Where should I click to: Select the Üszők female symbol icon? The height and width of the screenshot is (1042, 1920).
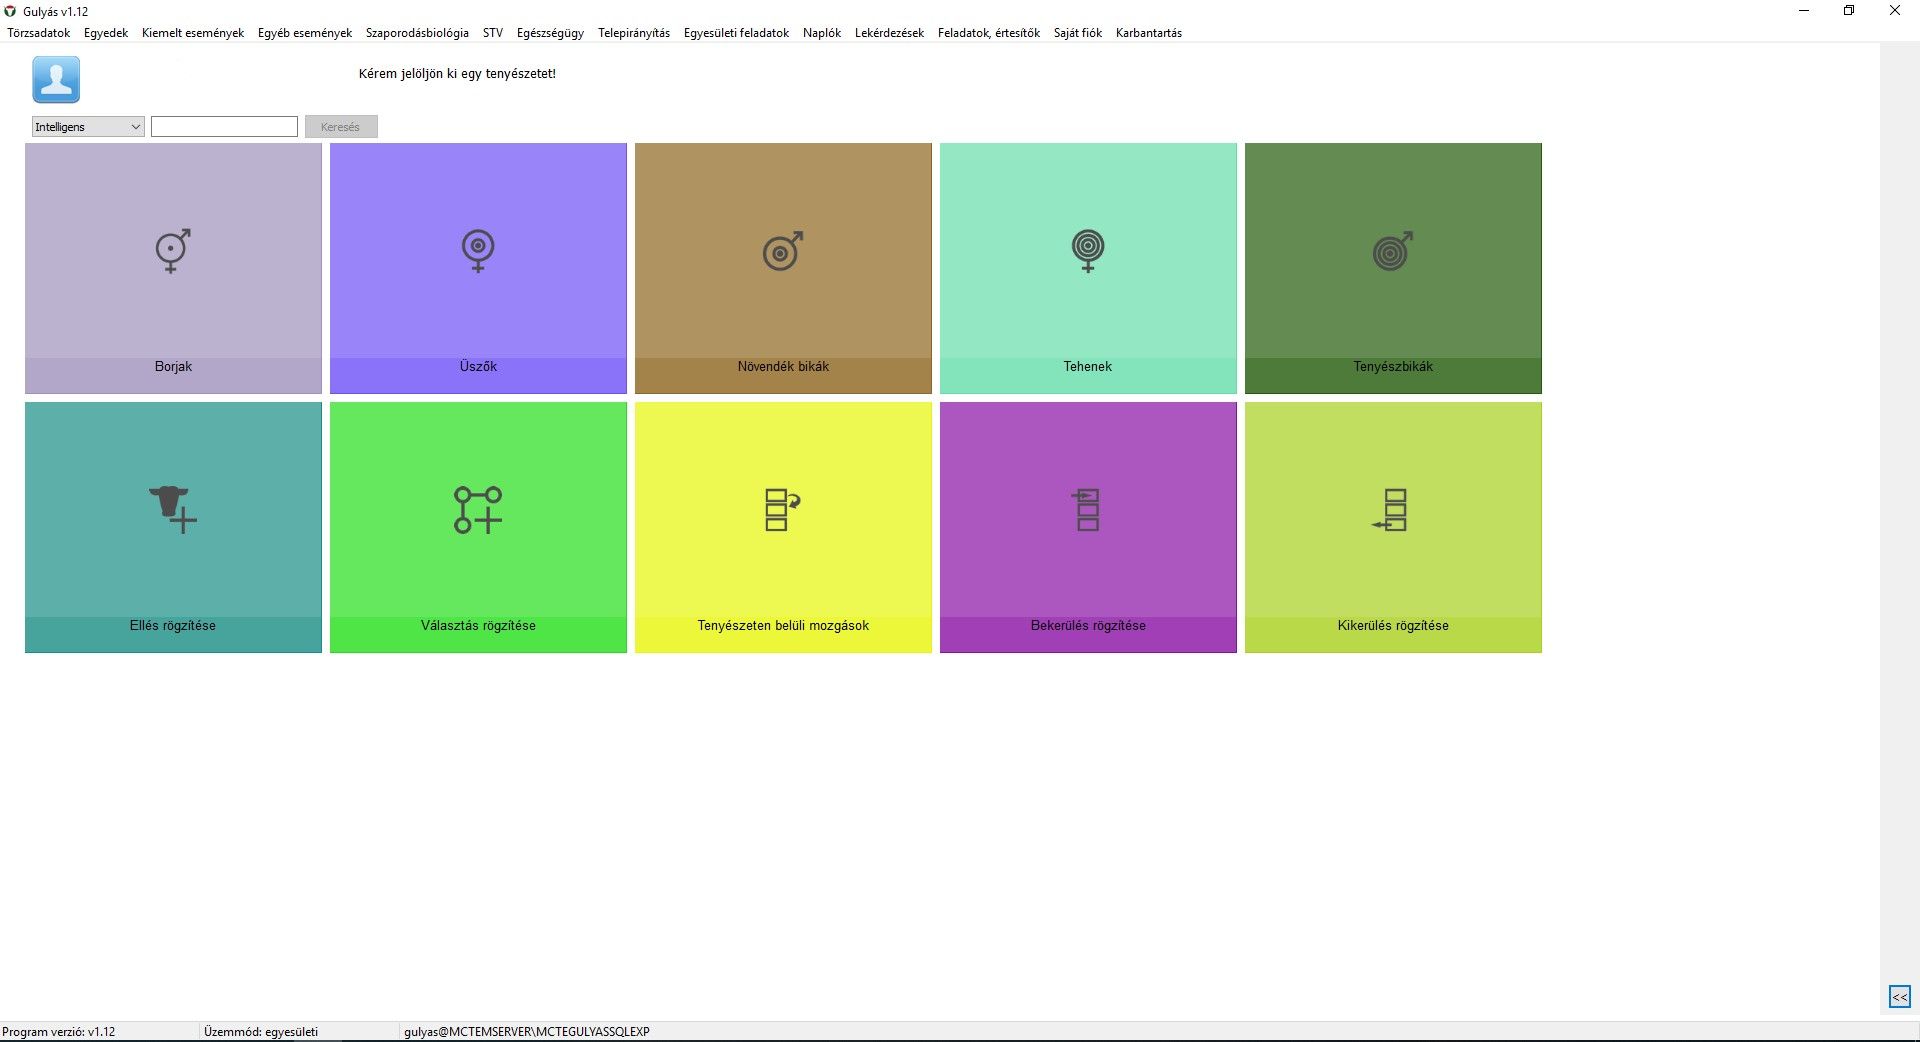pos(478,251)
